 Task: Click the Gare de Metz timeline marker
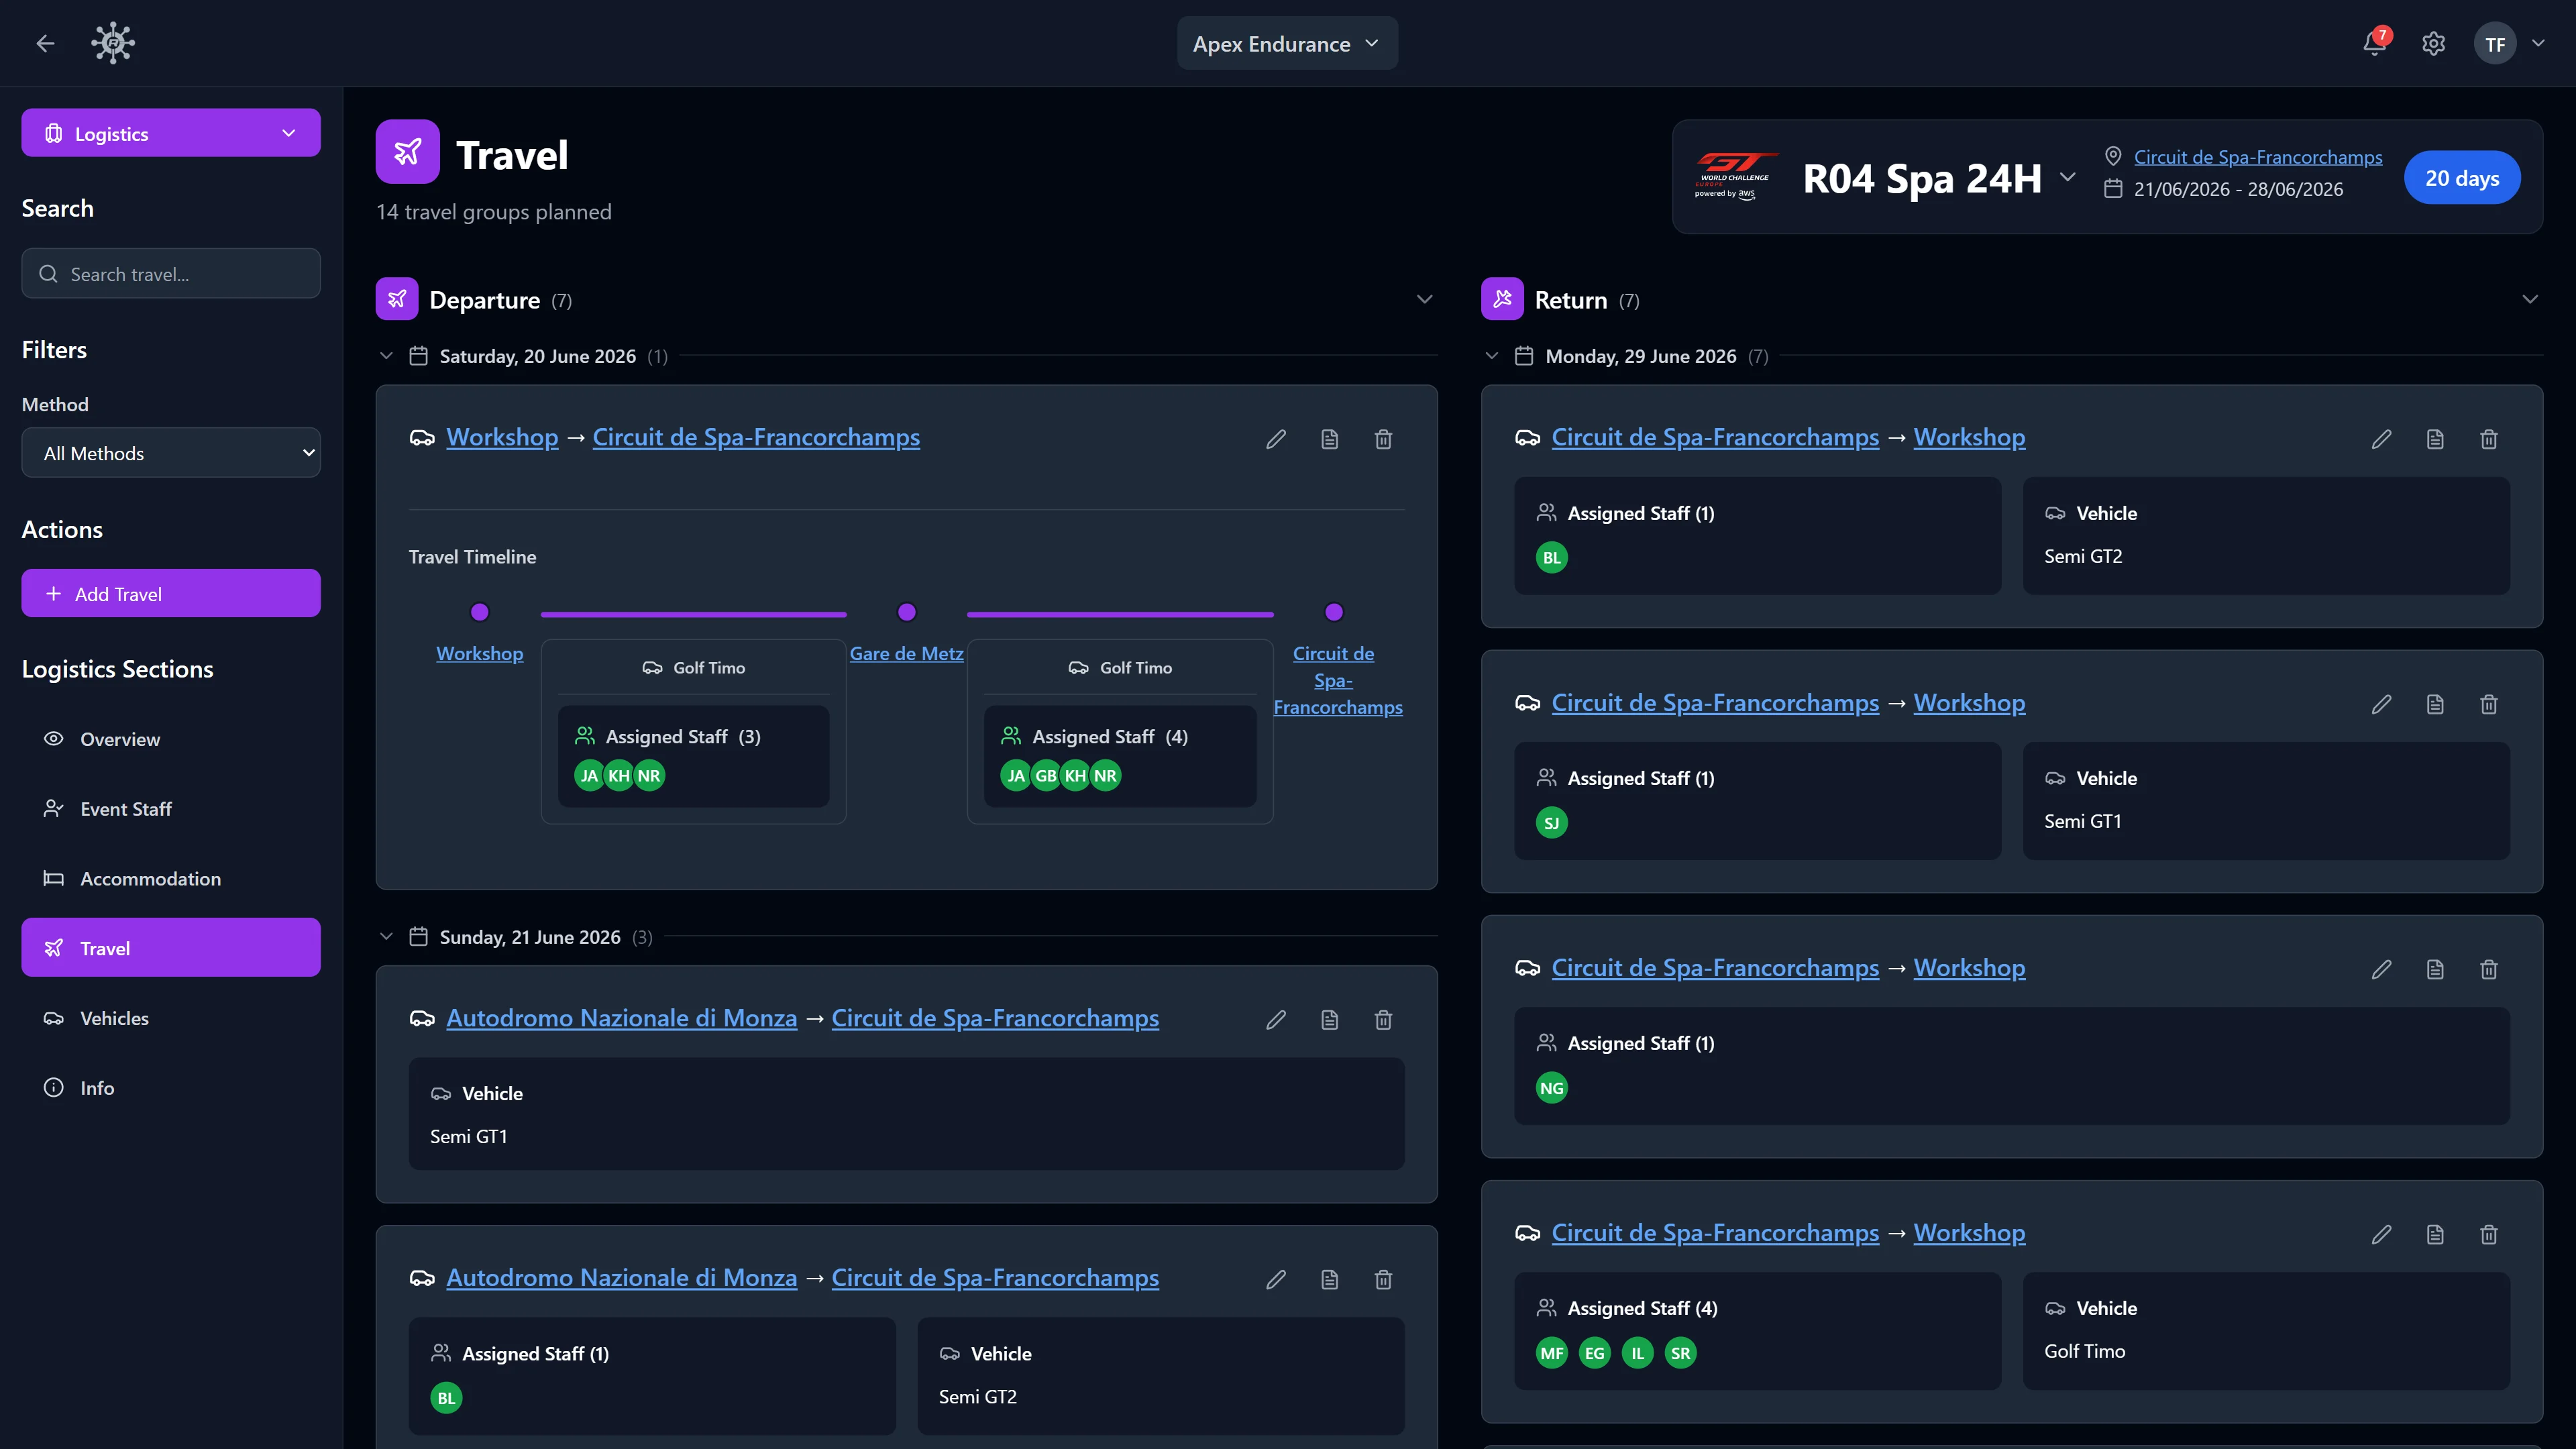click(907, 612)
